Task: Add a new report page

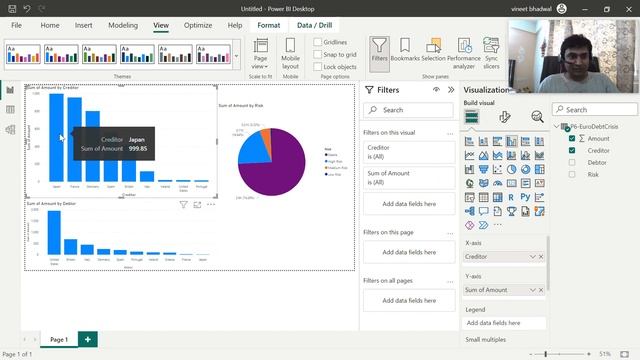Action: pos(88,339)
